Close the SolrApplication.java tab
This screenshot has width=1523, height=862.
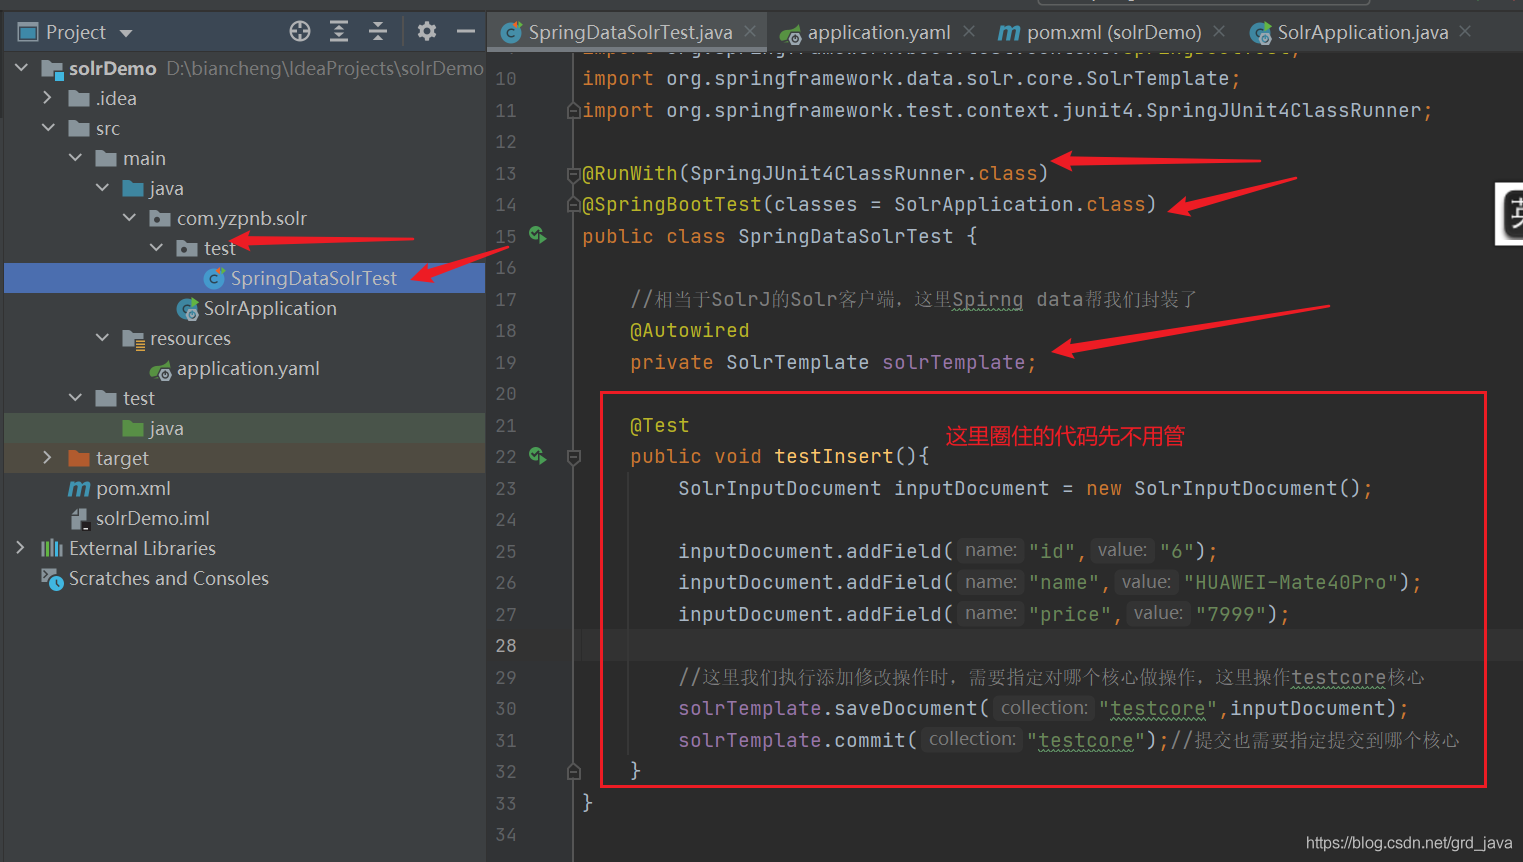pos(1465,32)
